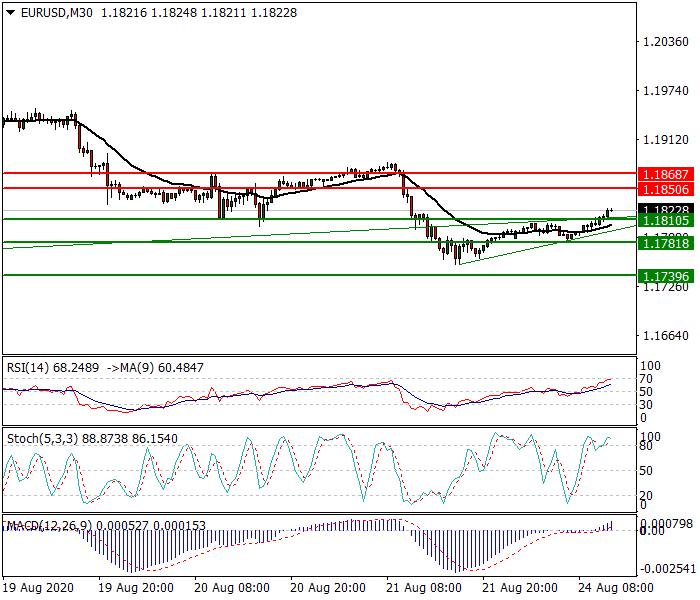The height and width of the screenshot is (600, 700).
Task: Click the current price label 1.18228
Action: tap(666, 208)
